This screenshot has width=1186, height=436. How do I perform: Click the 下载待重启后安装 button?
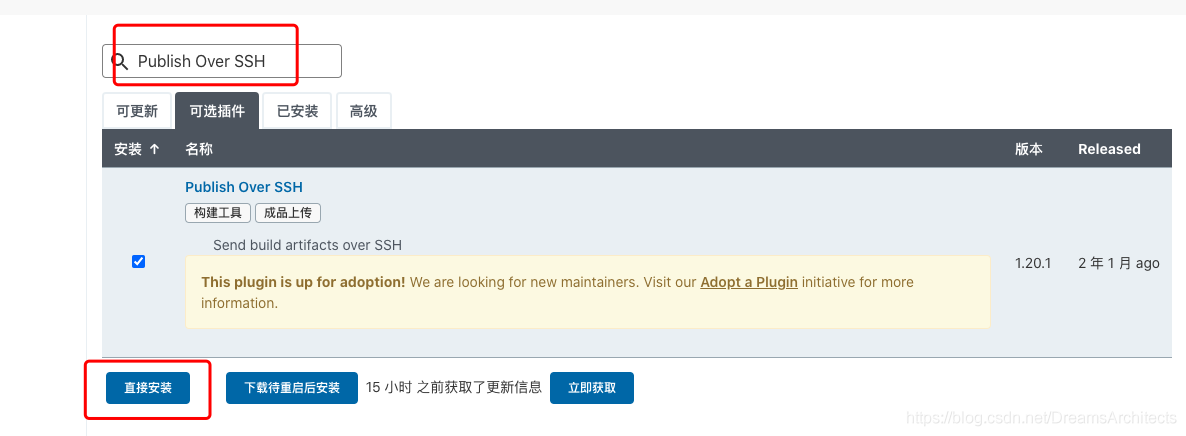(292, 388)
